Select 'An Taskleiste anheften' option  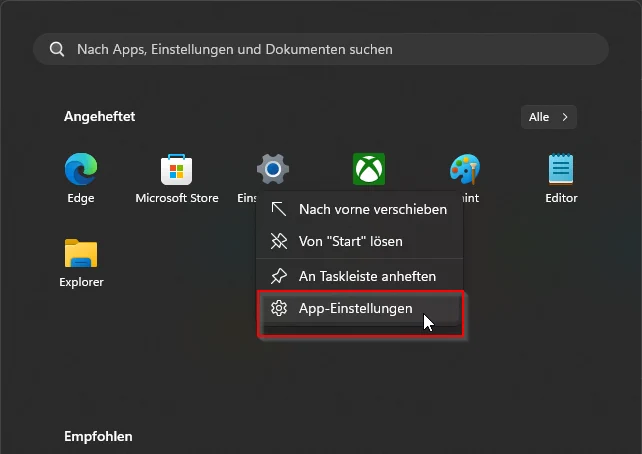[x=360, y=276]
